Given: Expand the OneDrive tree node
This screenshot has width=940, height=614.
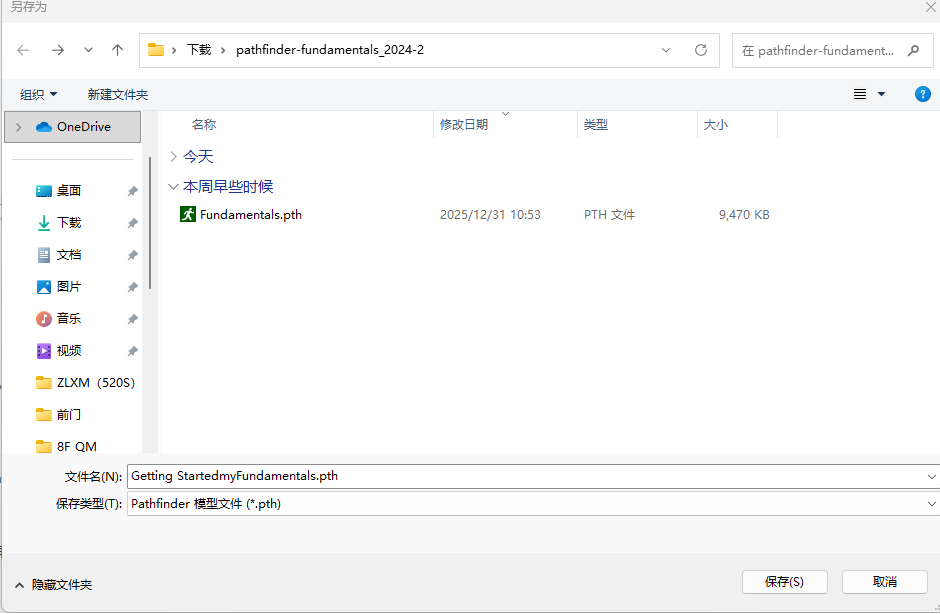Looking at the screenshot, I should point(19,127).
